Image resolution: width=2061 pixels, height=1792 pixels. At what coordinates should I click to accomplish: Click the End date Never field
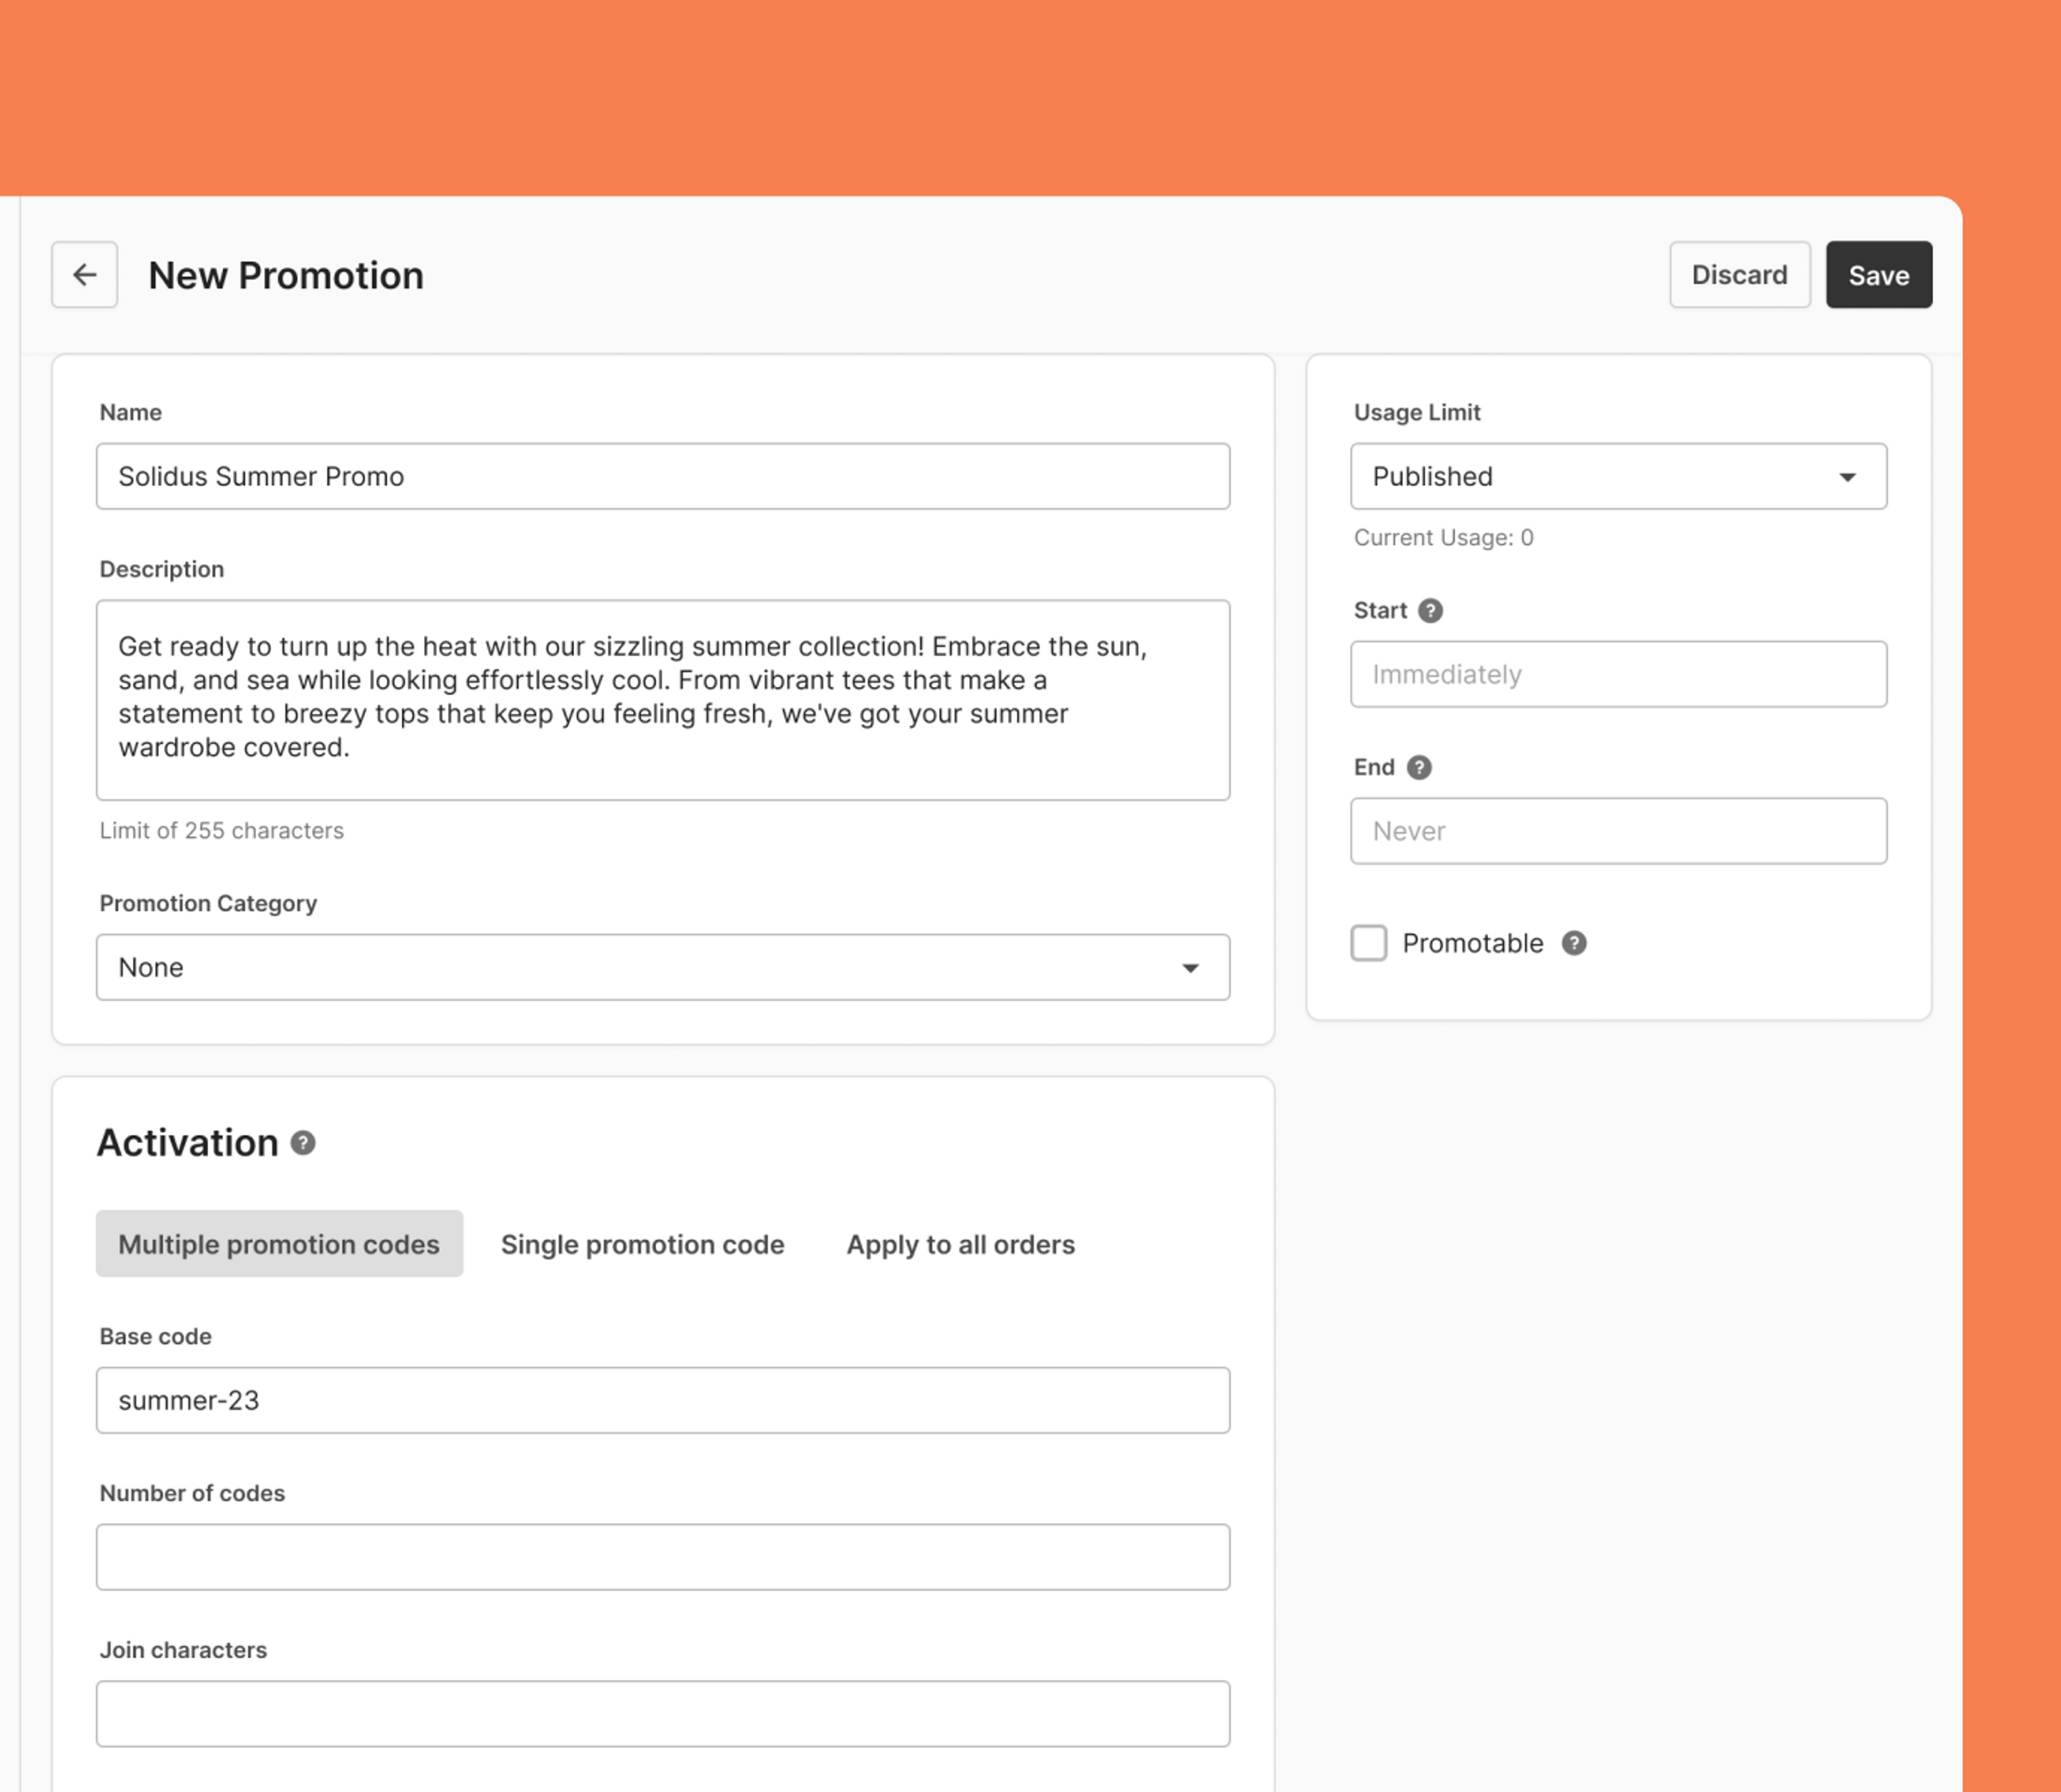1617,831
